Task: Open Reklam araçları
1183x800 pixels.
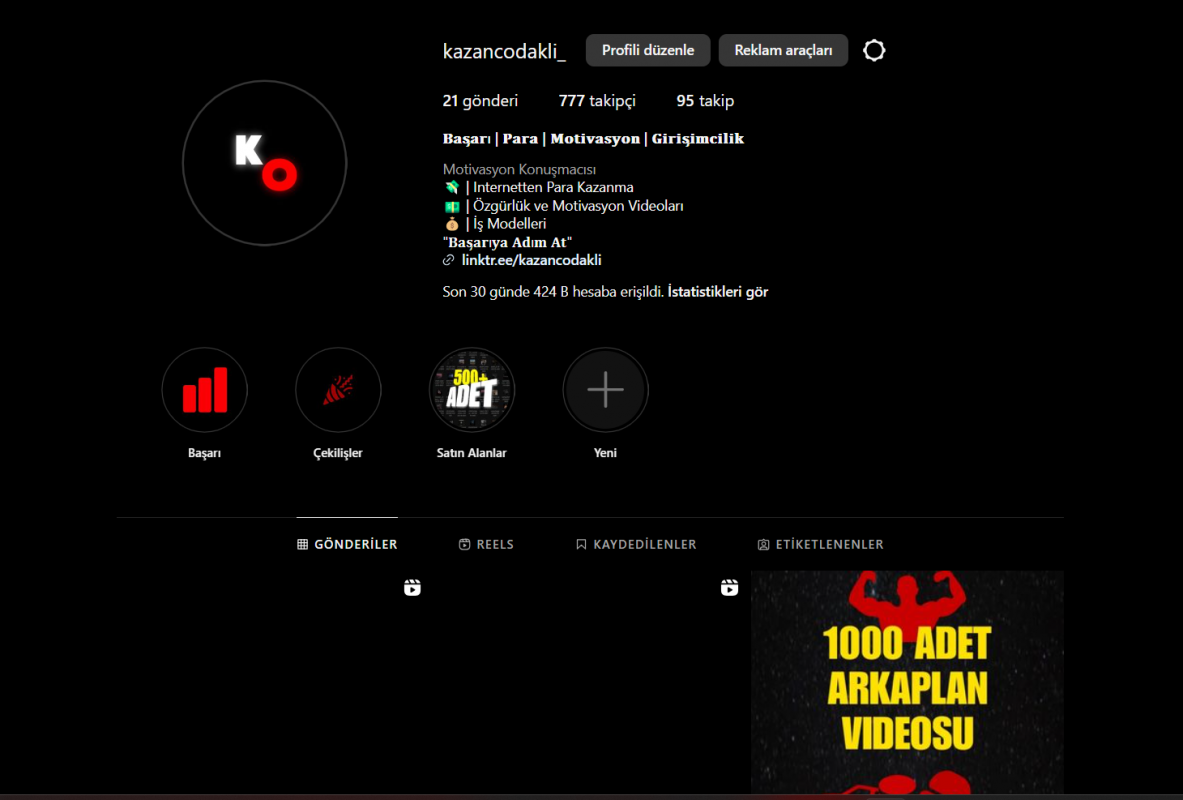Action: [x=783, y=51]
